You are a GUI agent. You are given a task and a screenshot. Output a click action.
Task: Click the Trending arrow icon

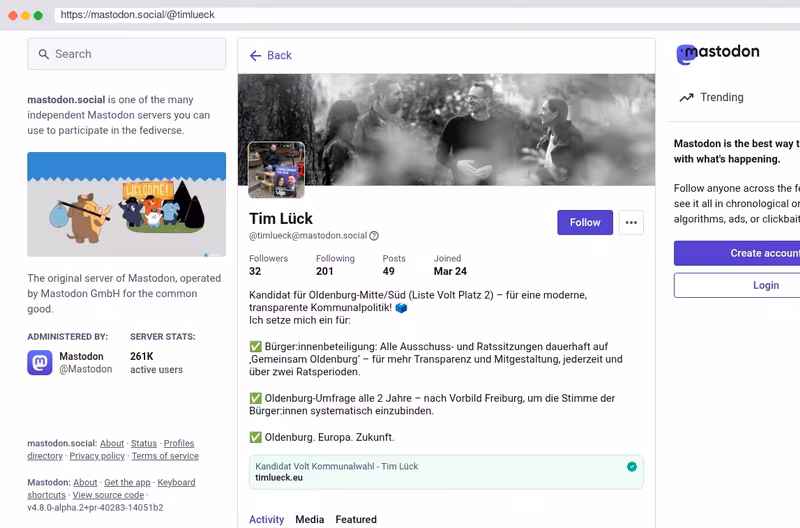(x=686, y=97)
